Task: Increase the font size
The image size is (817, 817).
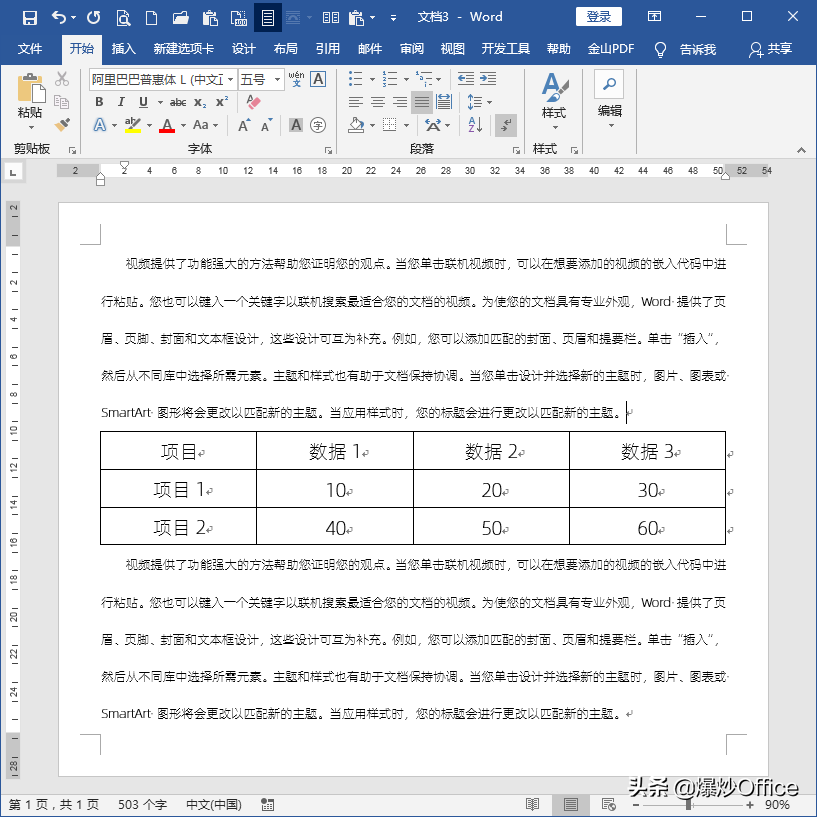Action: [x=244, y=125]
